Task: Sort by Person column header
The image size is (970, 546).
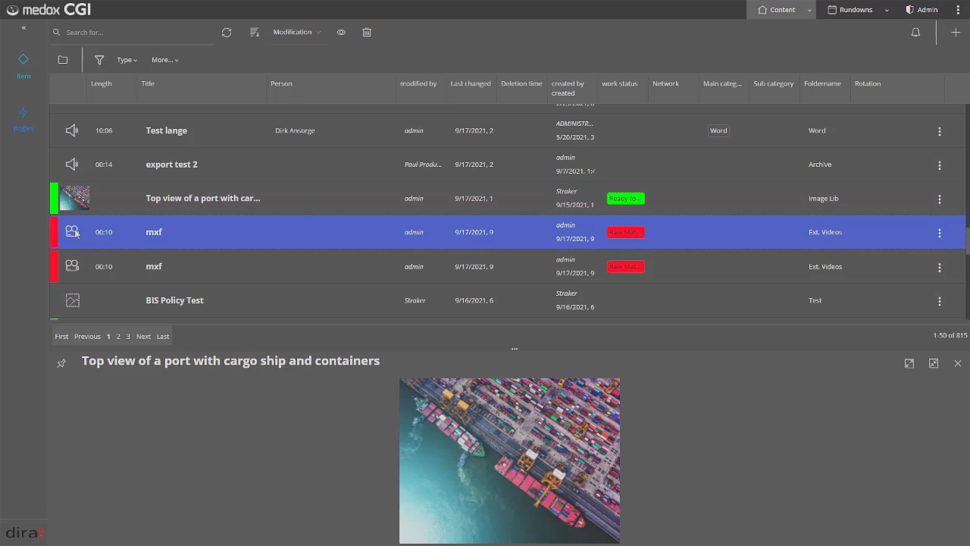Action: 281,83
